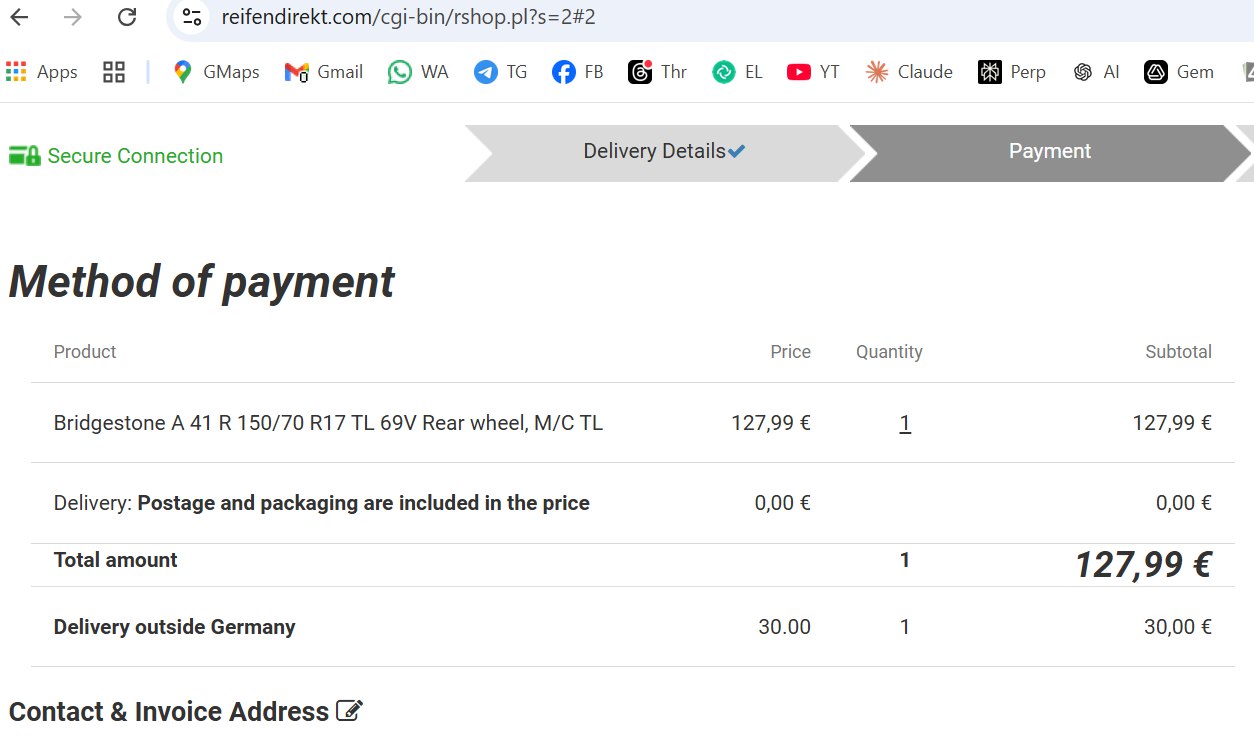Image resolution: width=1254 pixels, height=739 pixels.
Task: Open the YouTube YT bookmark
Action: pyautogui.click(x=812, y=72)
